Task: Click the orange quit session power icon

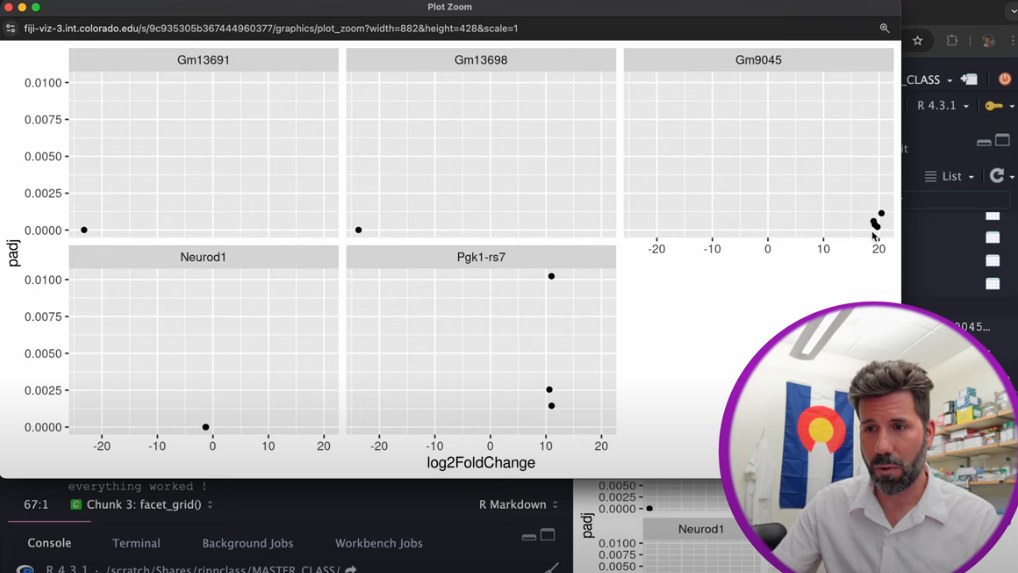Action: point(1004,79)
